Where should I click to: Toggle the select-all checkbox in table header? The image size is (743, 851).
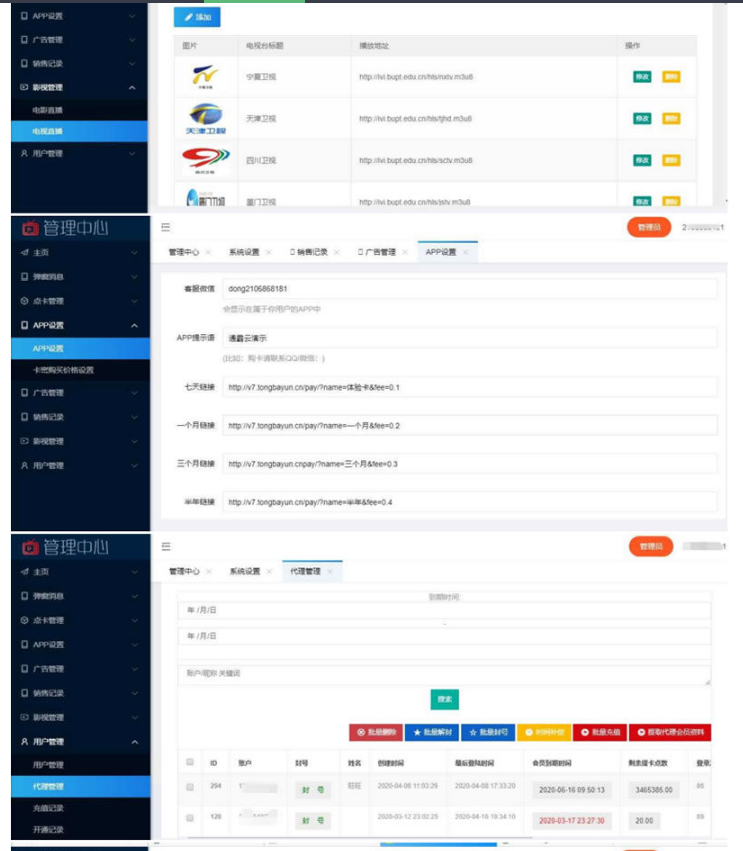point(190,762)
